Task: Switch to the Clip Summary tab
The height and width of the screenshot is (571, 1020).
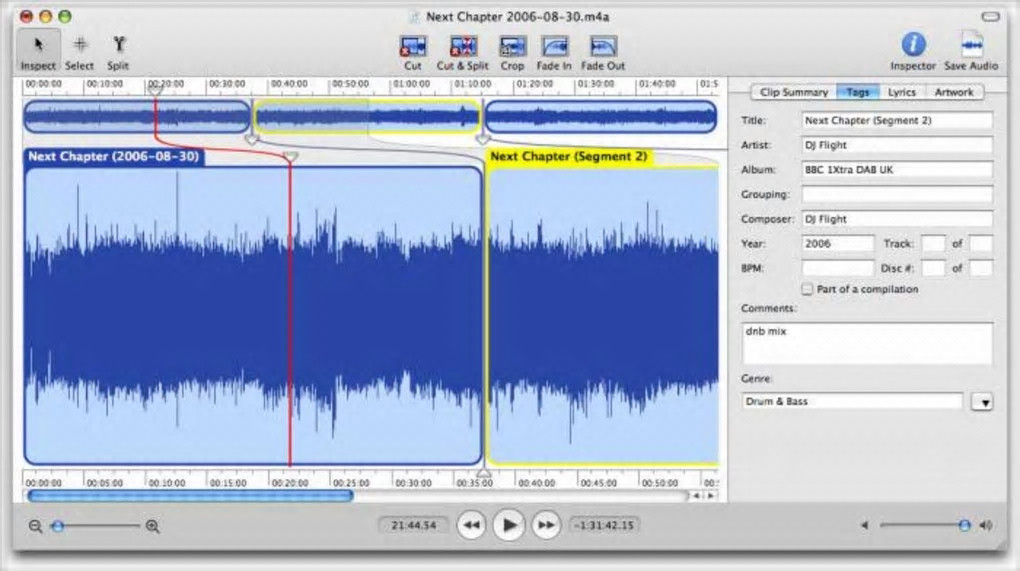Action: tap(793, 92)
